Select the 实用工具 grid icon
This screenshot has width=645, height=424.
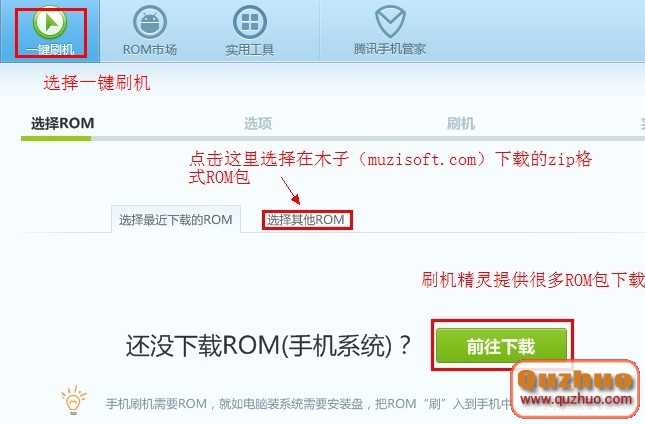tap(250, 21)
